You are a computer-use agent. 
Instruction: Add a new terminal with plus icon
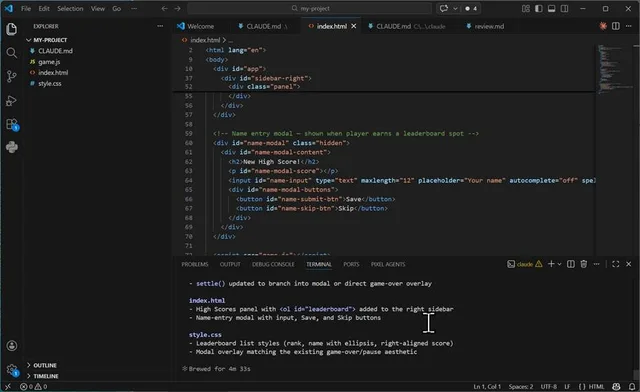pyautogui.click(x=551, y=264)
